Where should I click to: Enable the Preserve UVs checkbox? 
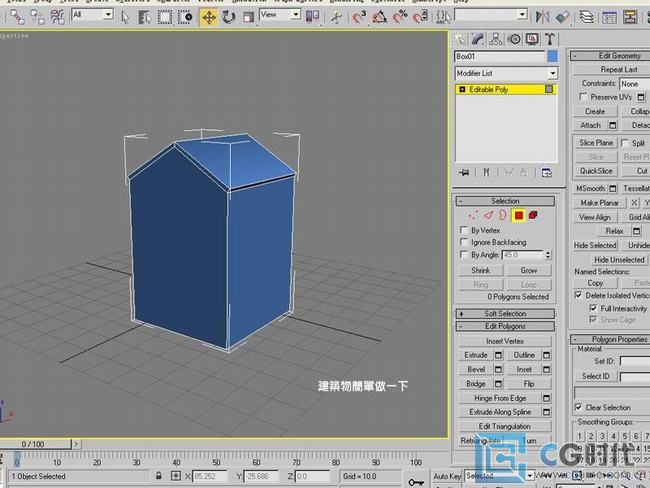(583, 97)
